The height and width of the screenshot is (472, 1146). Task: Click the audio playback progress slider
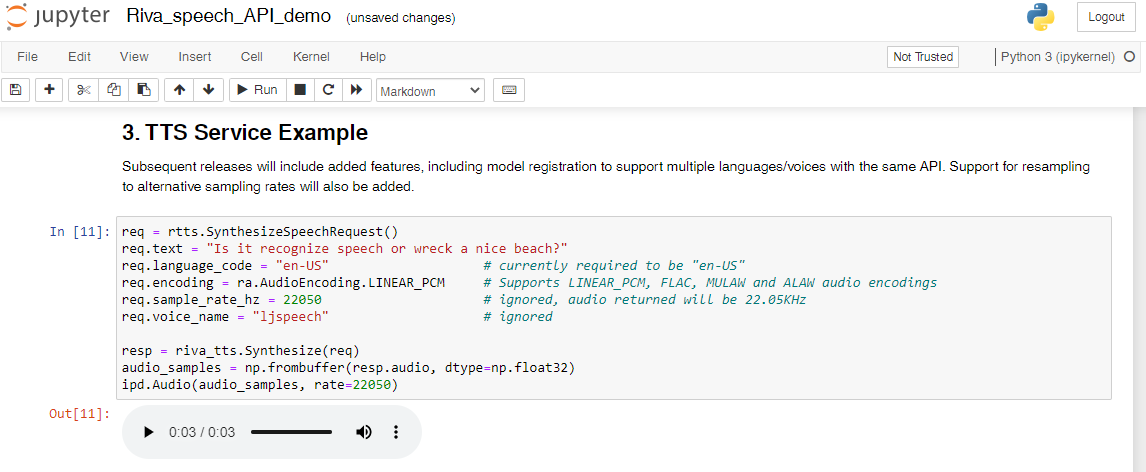291,433
